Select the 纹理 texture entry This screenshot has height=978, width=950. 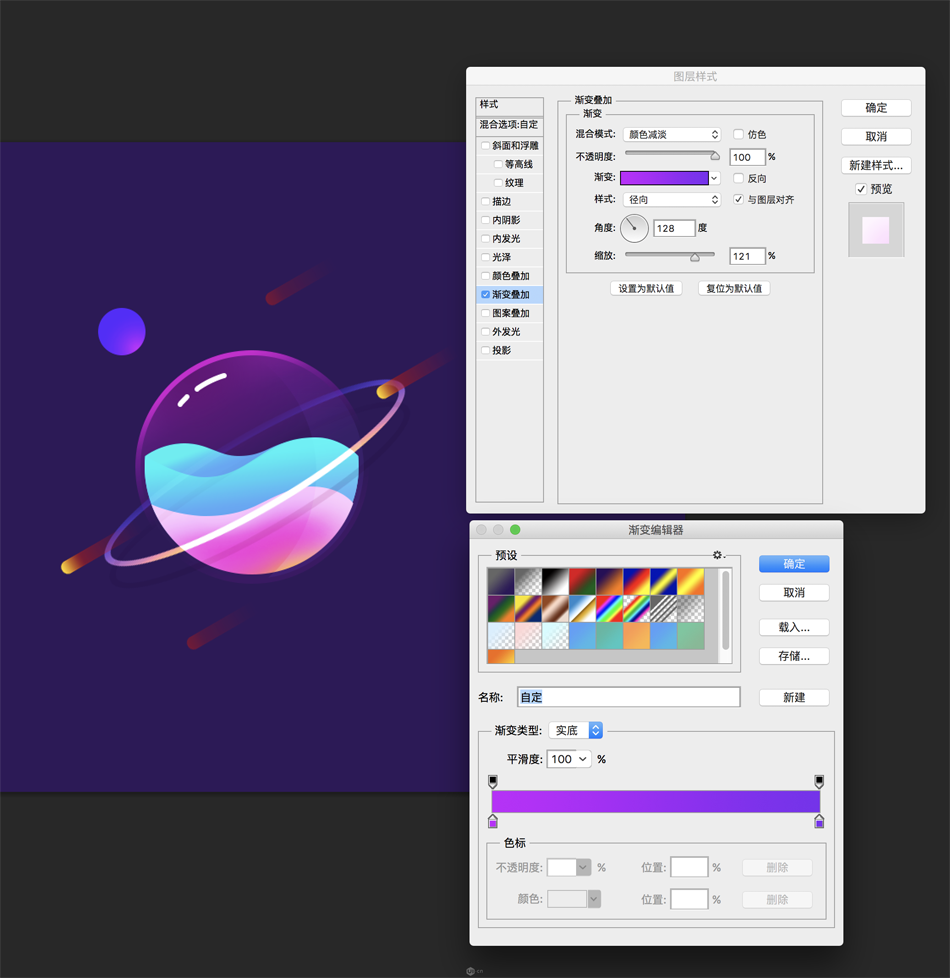point(509,183)
